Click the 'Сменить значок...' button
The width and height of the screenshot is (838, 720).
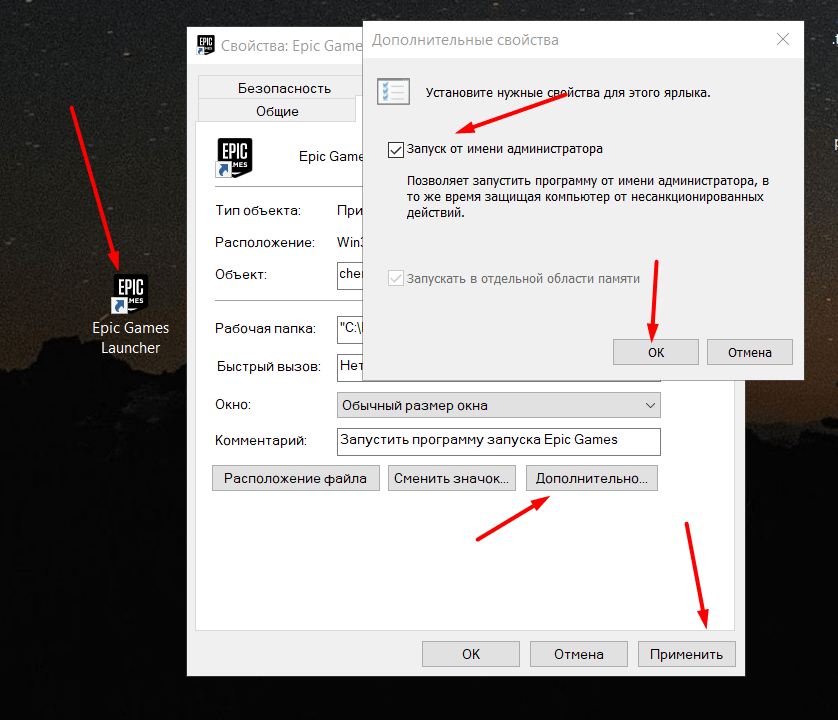(452, 478)
